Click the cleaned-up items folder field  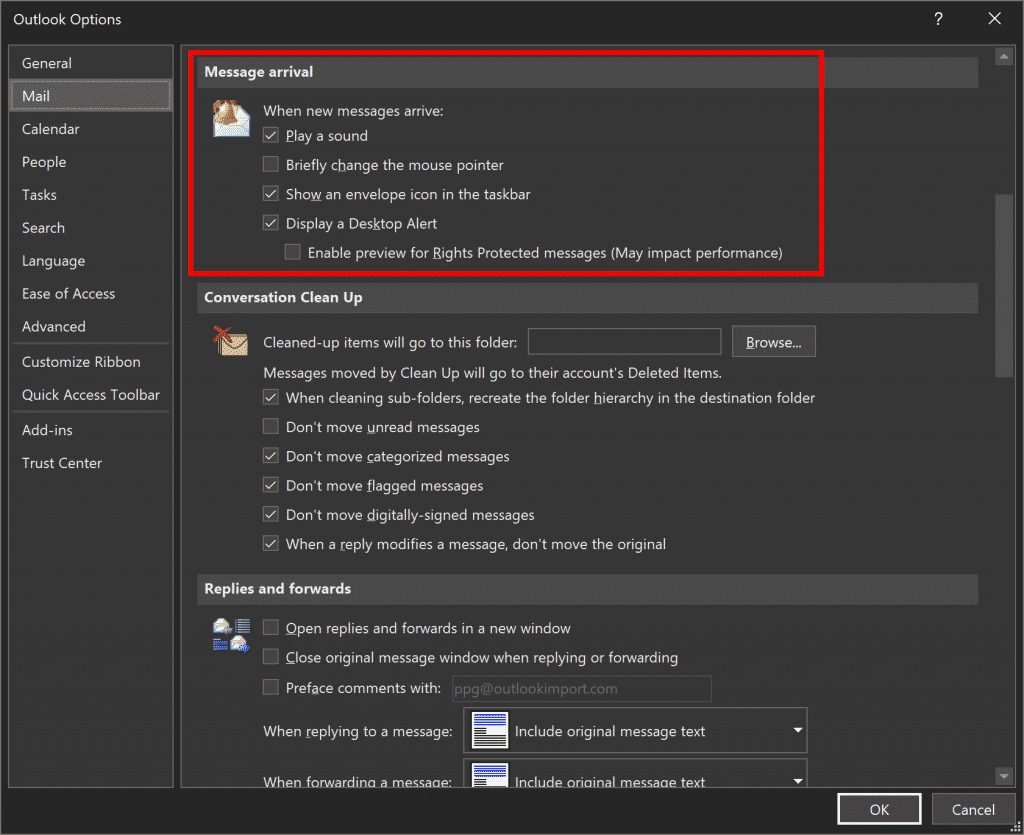pyautogui.click(x=624, y=341)
